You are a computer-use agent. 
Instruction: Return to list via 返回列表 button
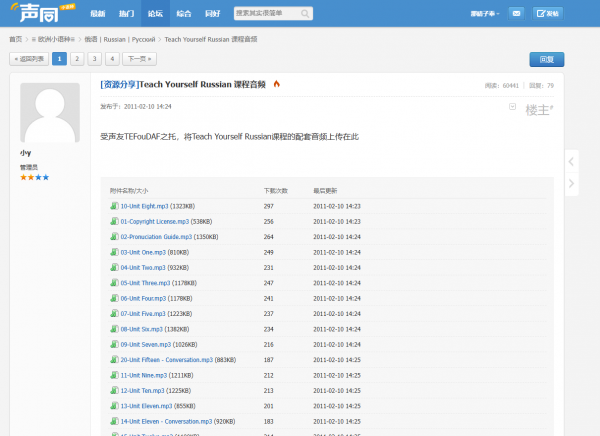pos(29,59)
